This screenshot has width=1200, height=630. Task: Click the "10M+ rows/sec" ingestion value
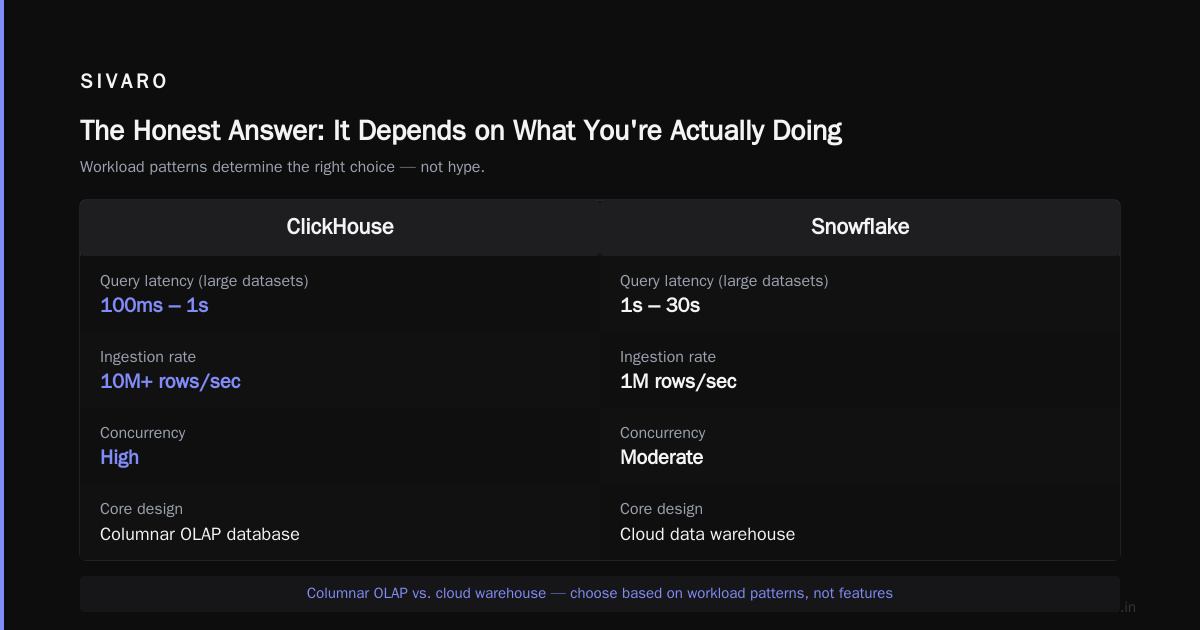click(170, 381)
